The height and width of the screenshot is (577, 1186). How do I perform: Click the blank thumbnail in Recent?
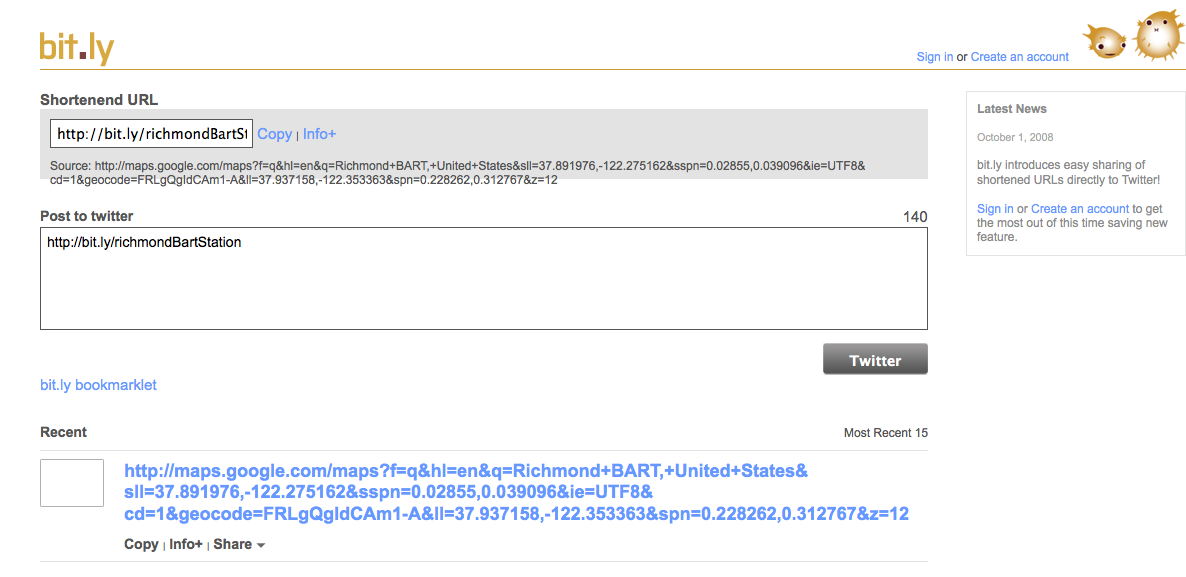pos(72,483)
